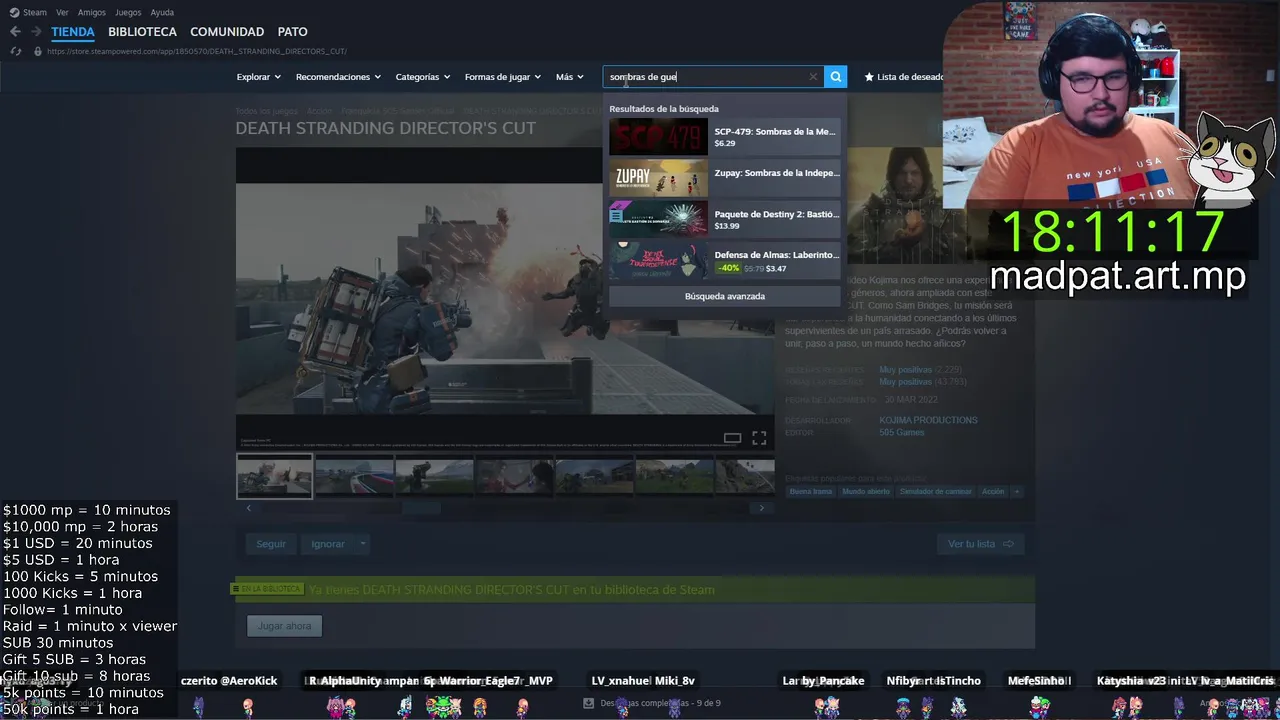The height and width of the screenshot is (720, 1280).
Task: Click the Seguir button
Action: click(271, 544)
